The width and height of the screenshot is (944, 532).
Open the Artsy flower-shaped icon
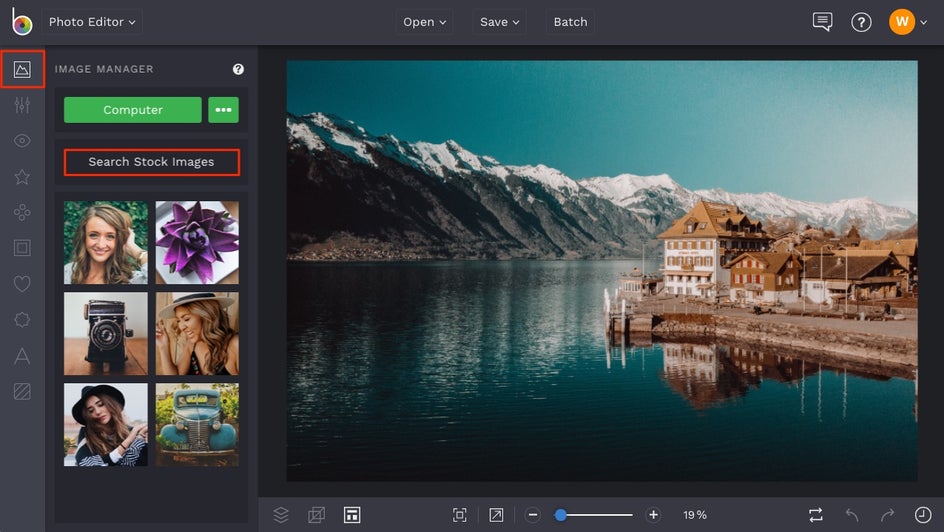tap(22, 212)
